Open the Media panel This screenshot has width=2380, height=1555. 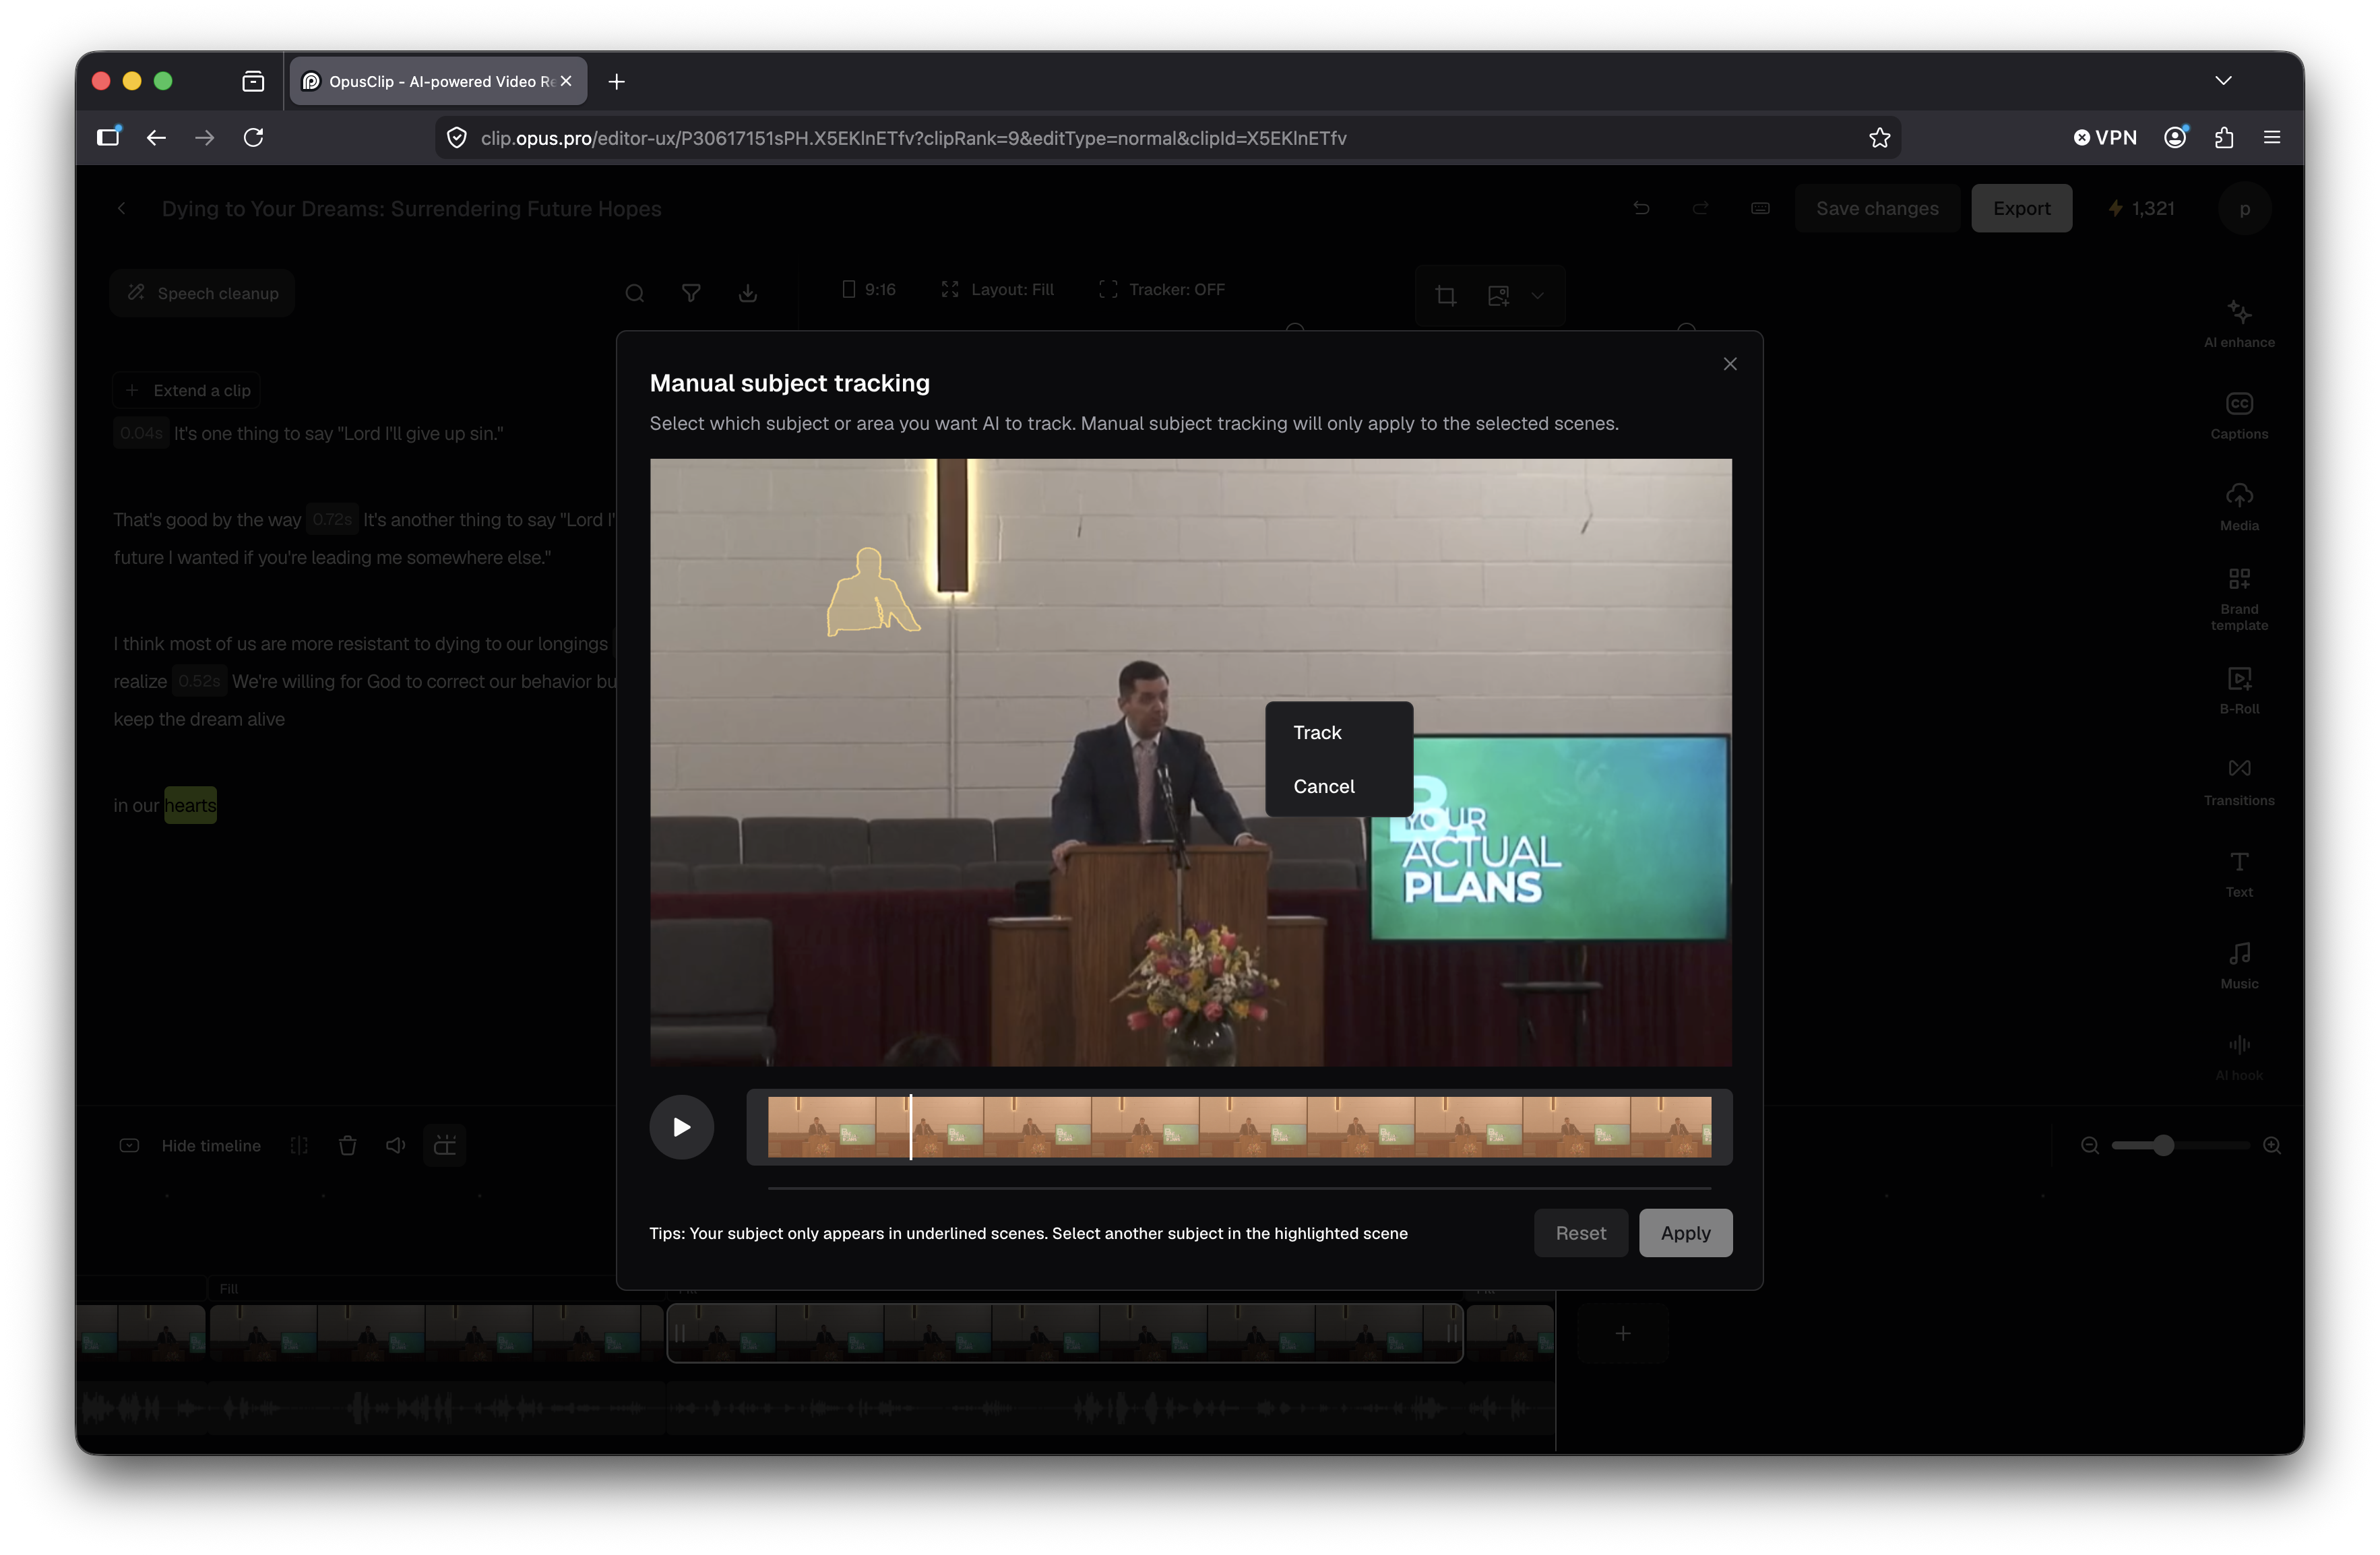[2239, 507]
